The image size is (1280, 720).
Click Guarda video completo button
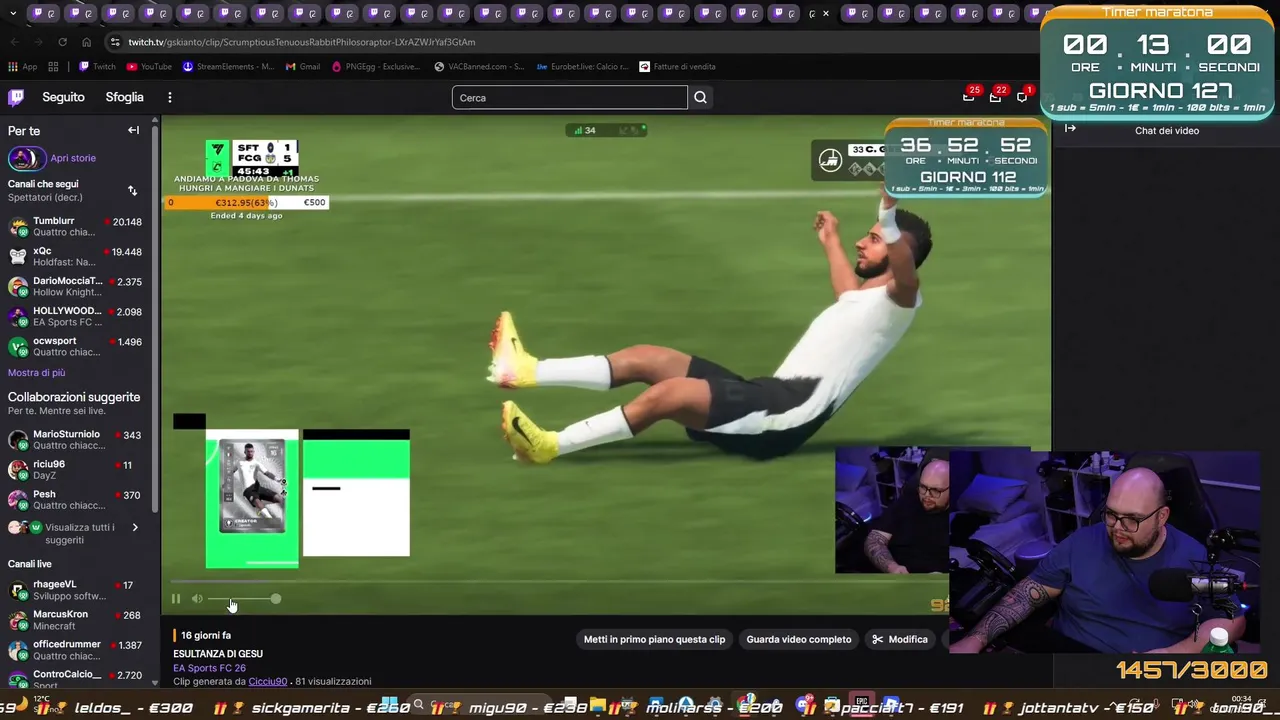tap(799, 639)
